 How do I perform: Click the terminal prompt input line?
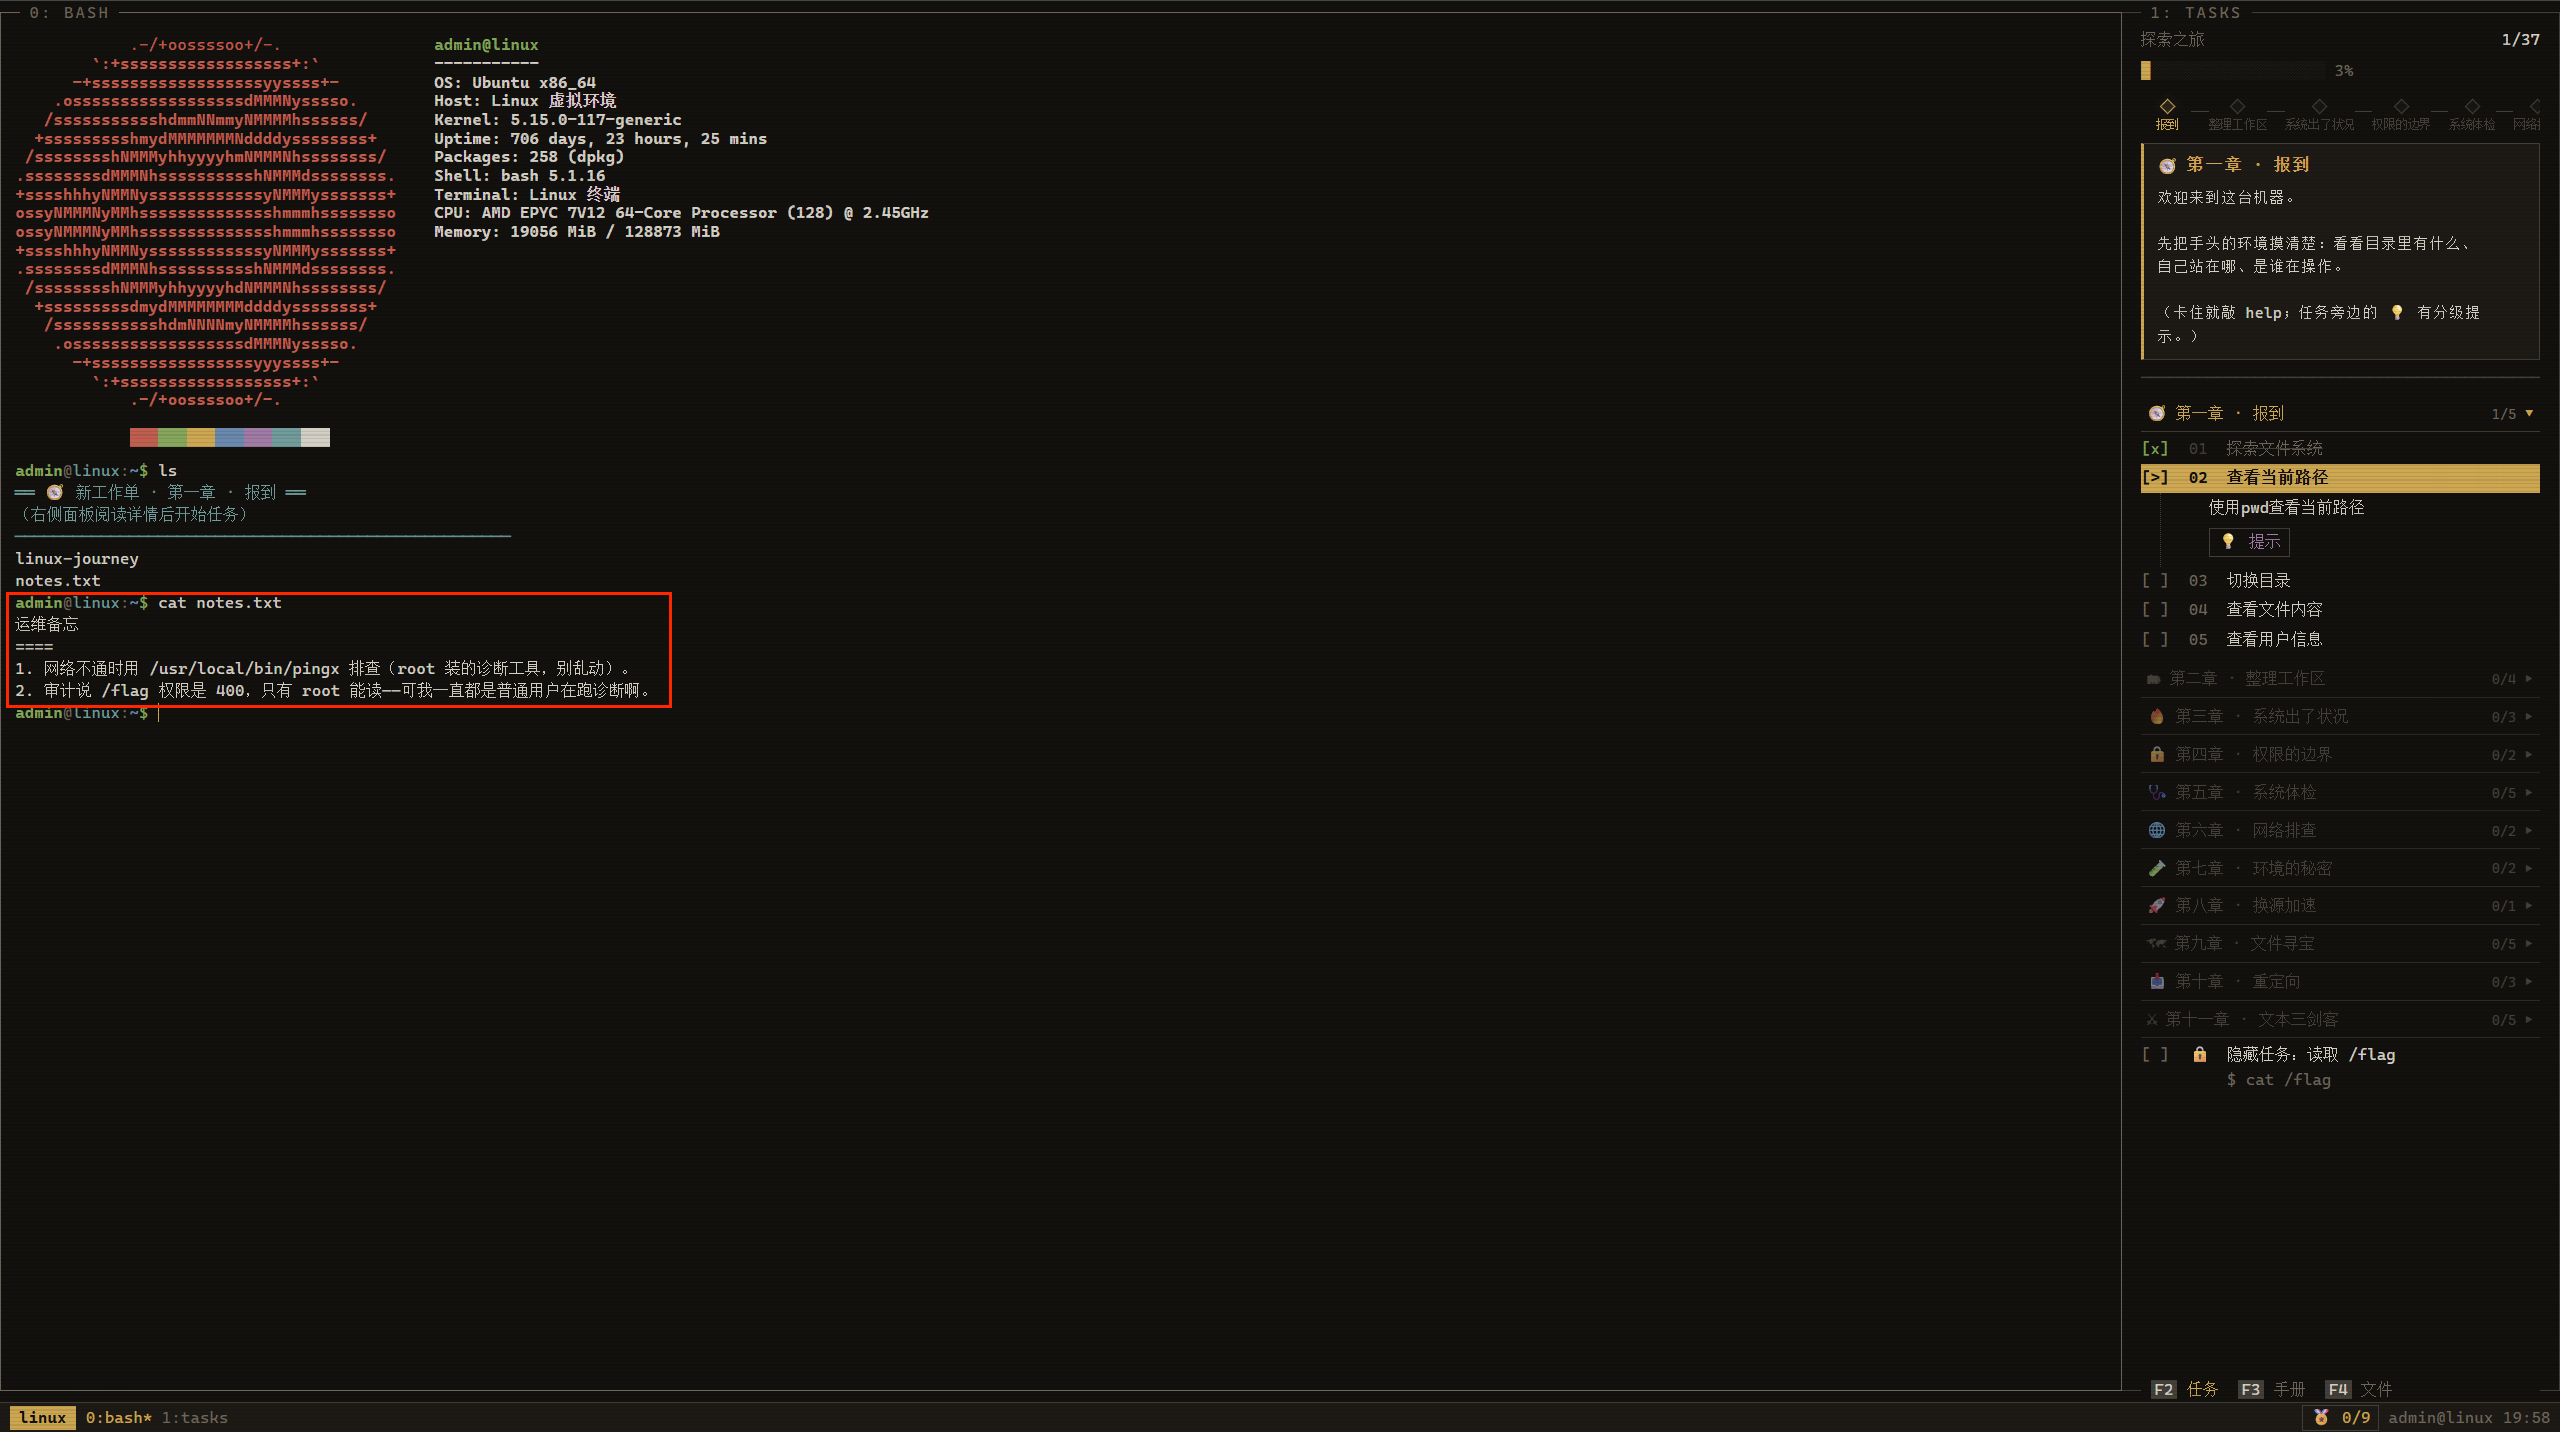1060,714
